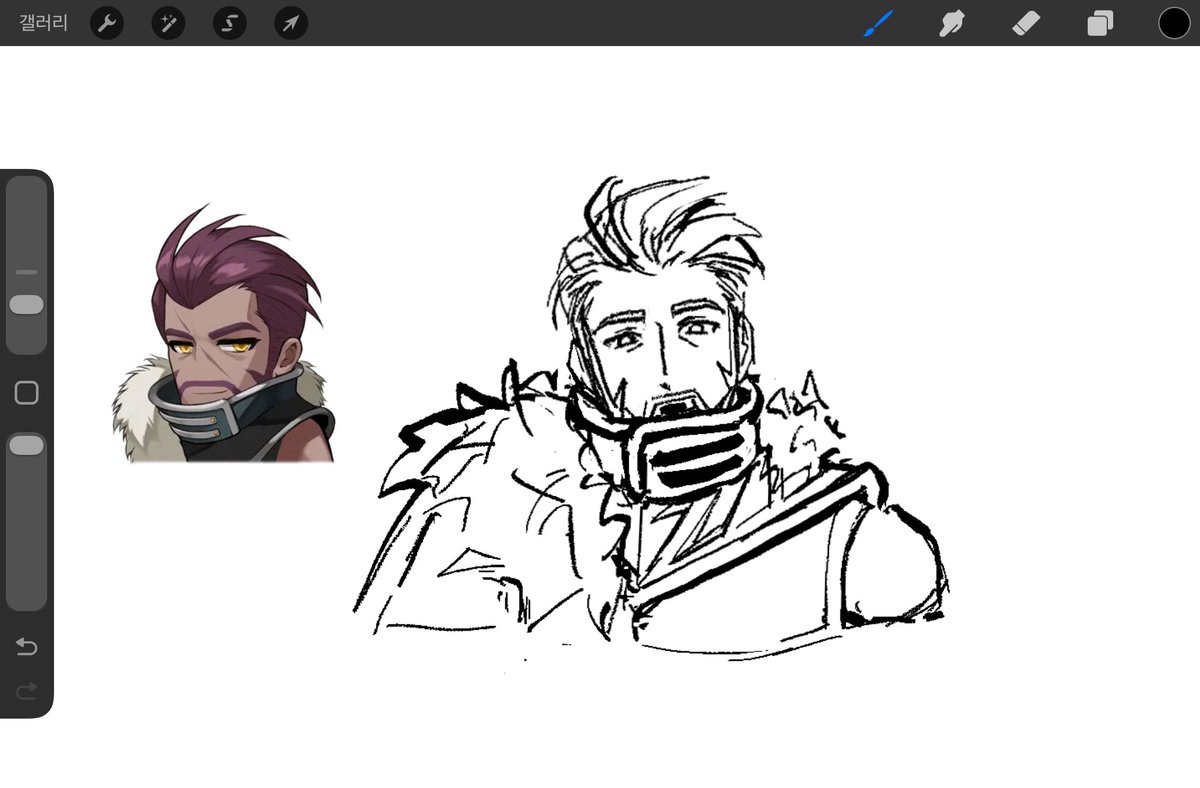Undo the last stroke with the undo arrow
The image size is (1200, 788).
pos(26,647)
